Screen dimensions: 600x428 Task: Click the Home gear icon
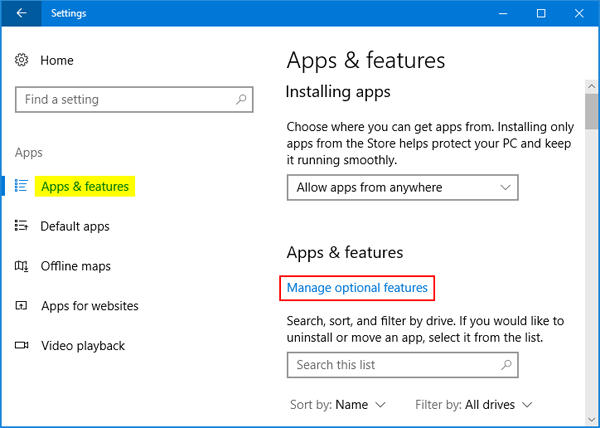tap(22, 61)
